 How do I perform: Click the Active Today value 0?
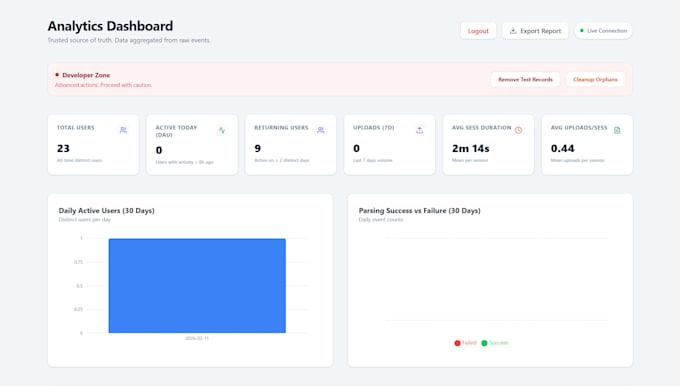pyautogui.click(x=159, y=150)
